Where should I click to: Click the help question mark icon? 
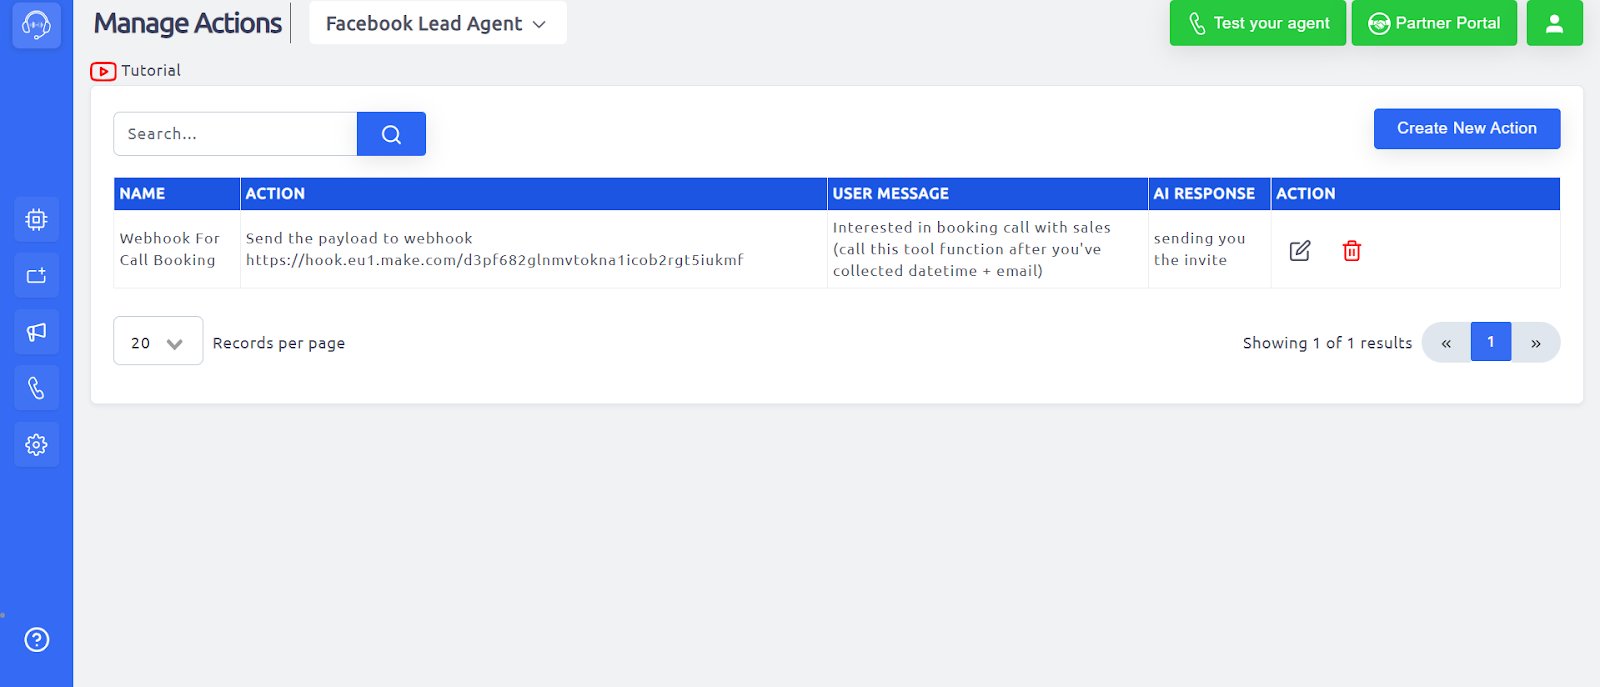[36, 640]
